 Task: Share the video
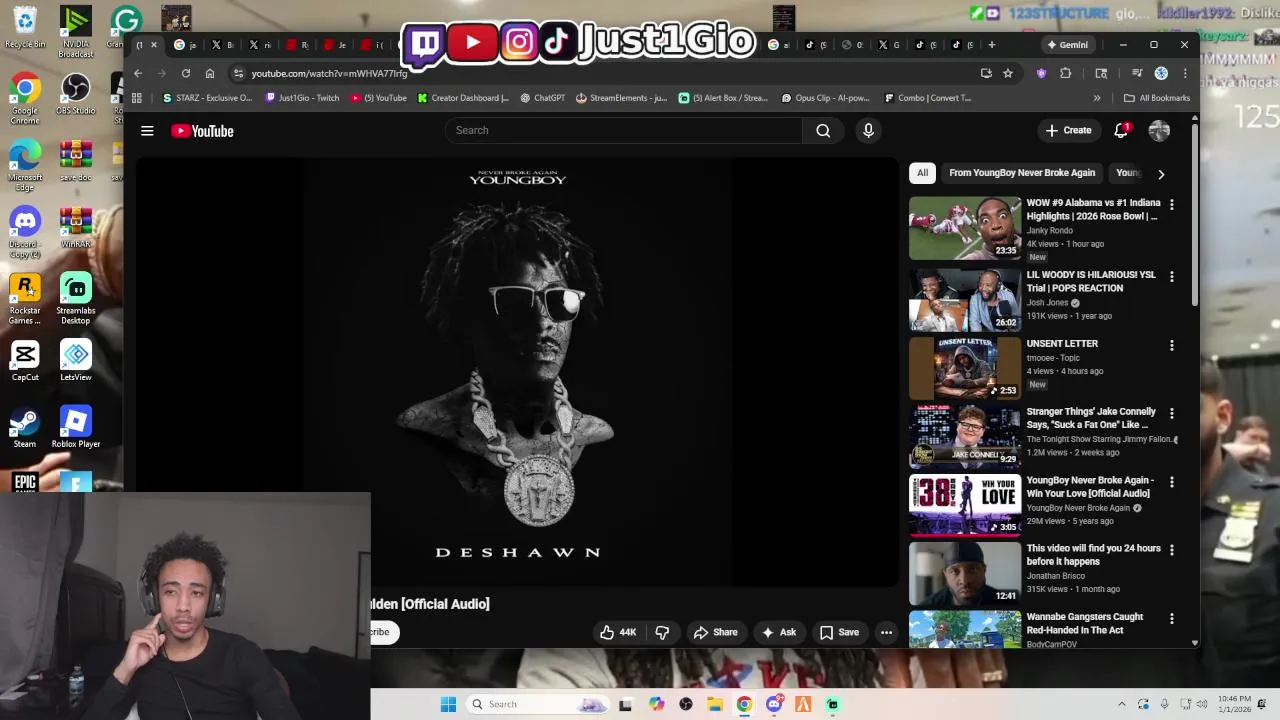pos(716,632)
